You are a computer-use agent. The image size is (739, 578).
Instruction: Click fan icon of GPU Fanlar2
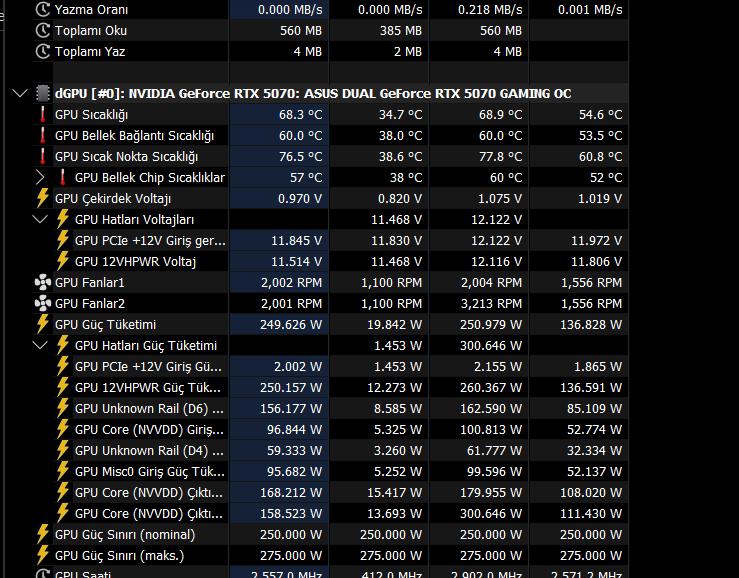click(x=43, y=303)
